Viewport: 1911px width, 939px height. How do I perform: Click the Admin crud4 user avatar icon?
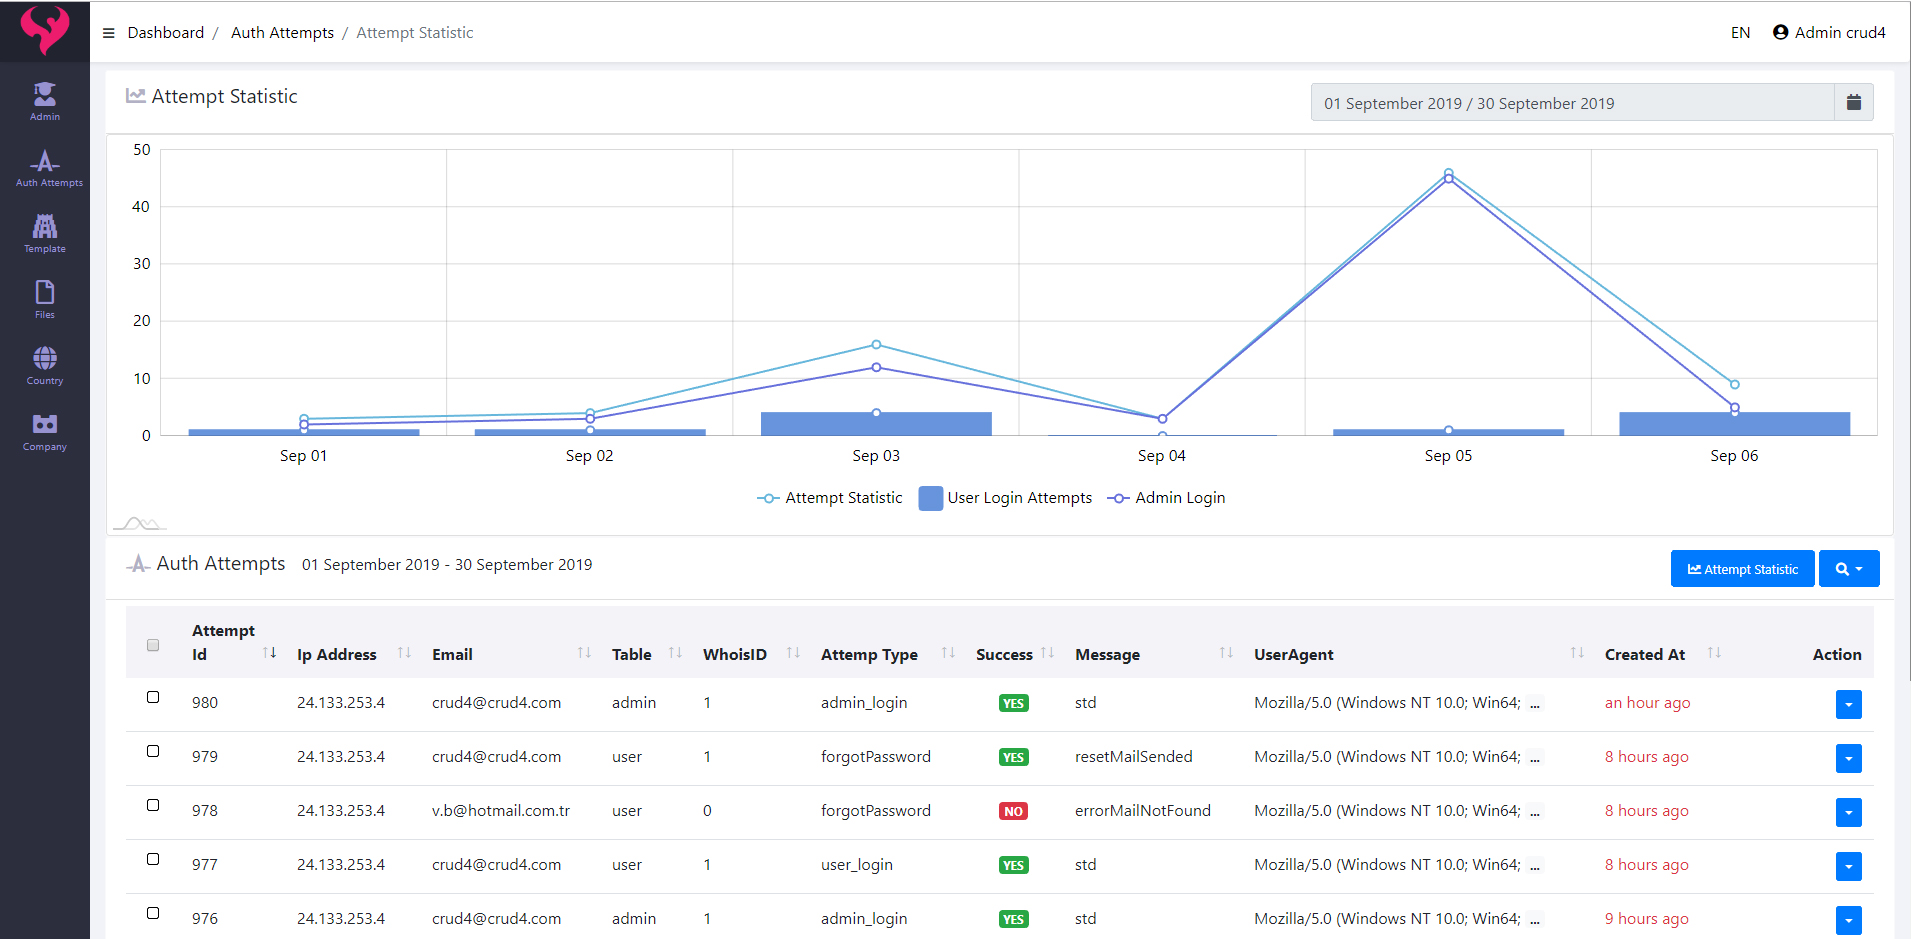pyautogui.click(x=1780, y=32)
